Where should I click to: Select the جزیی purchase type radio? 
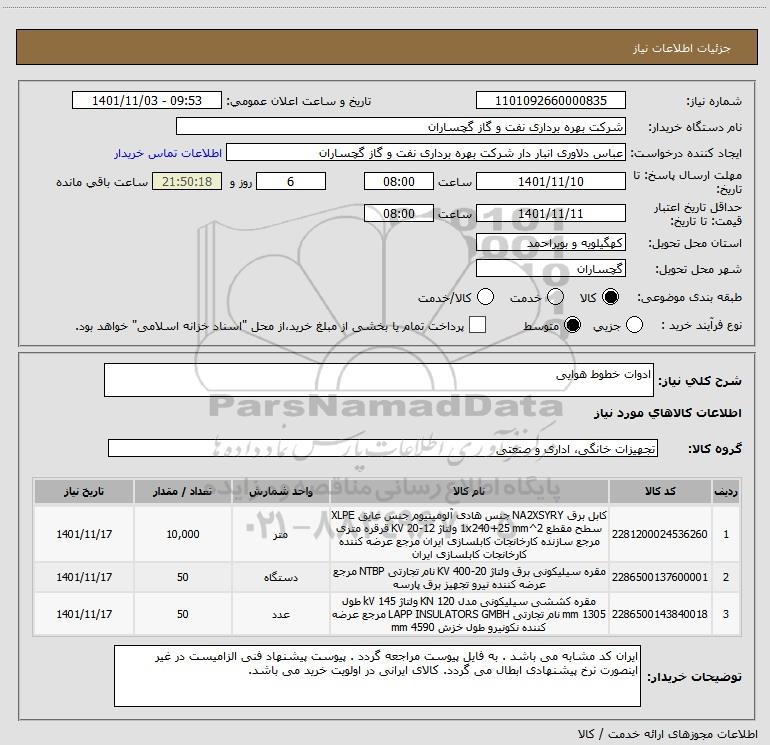point(634,325)
